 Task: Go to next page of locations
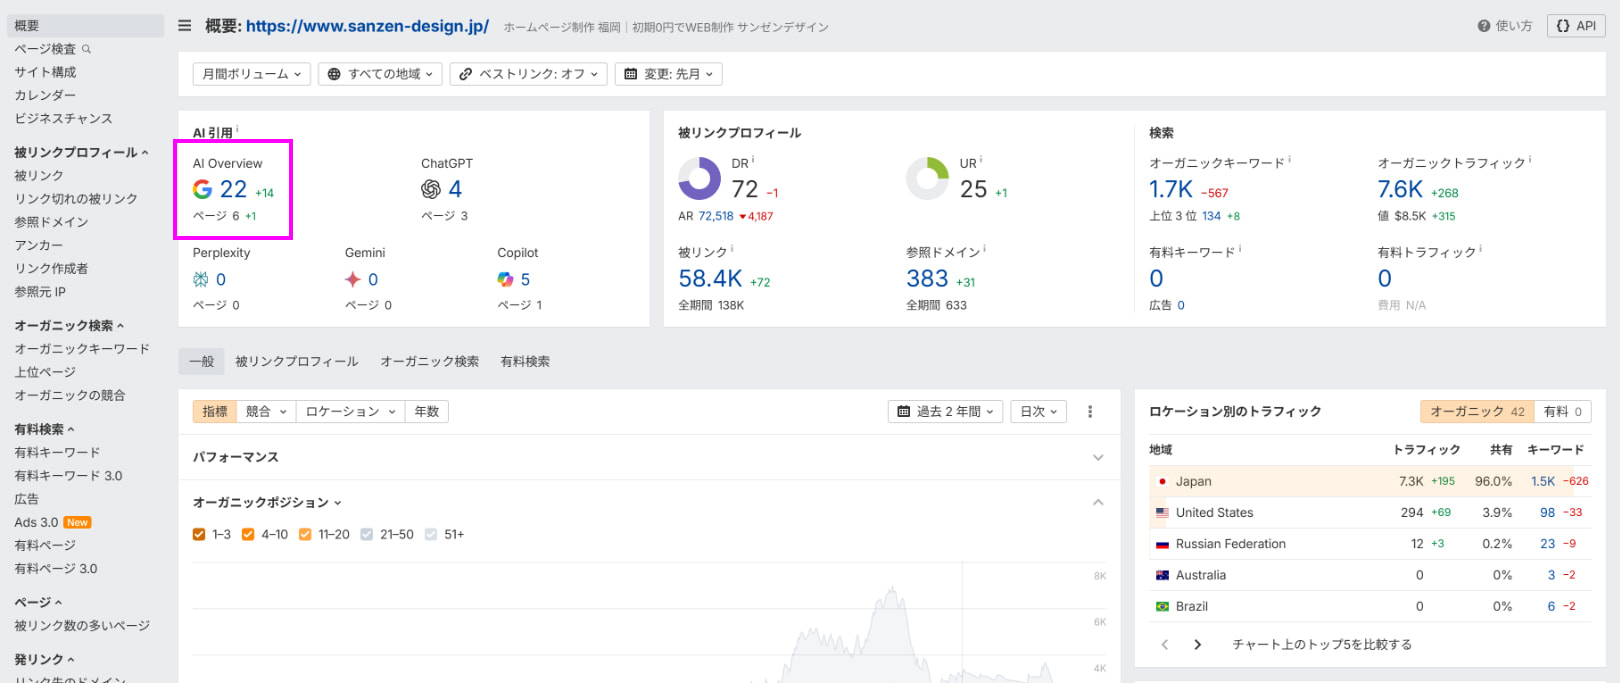(1197, 645)
